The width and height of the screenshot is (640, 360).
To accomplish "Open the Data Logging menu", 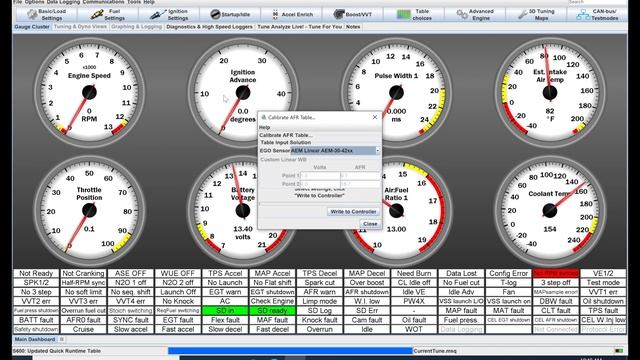I will [x=63, y=2].
